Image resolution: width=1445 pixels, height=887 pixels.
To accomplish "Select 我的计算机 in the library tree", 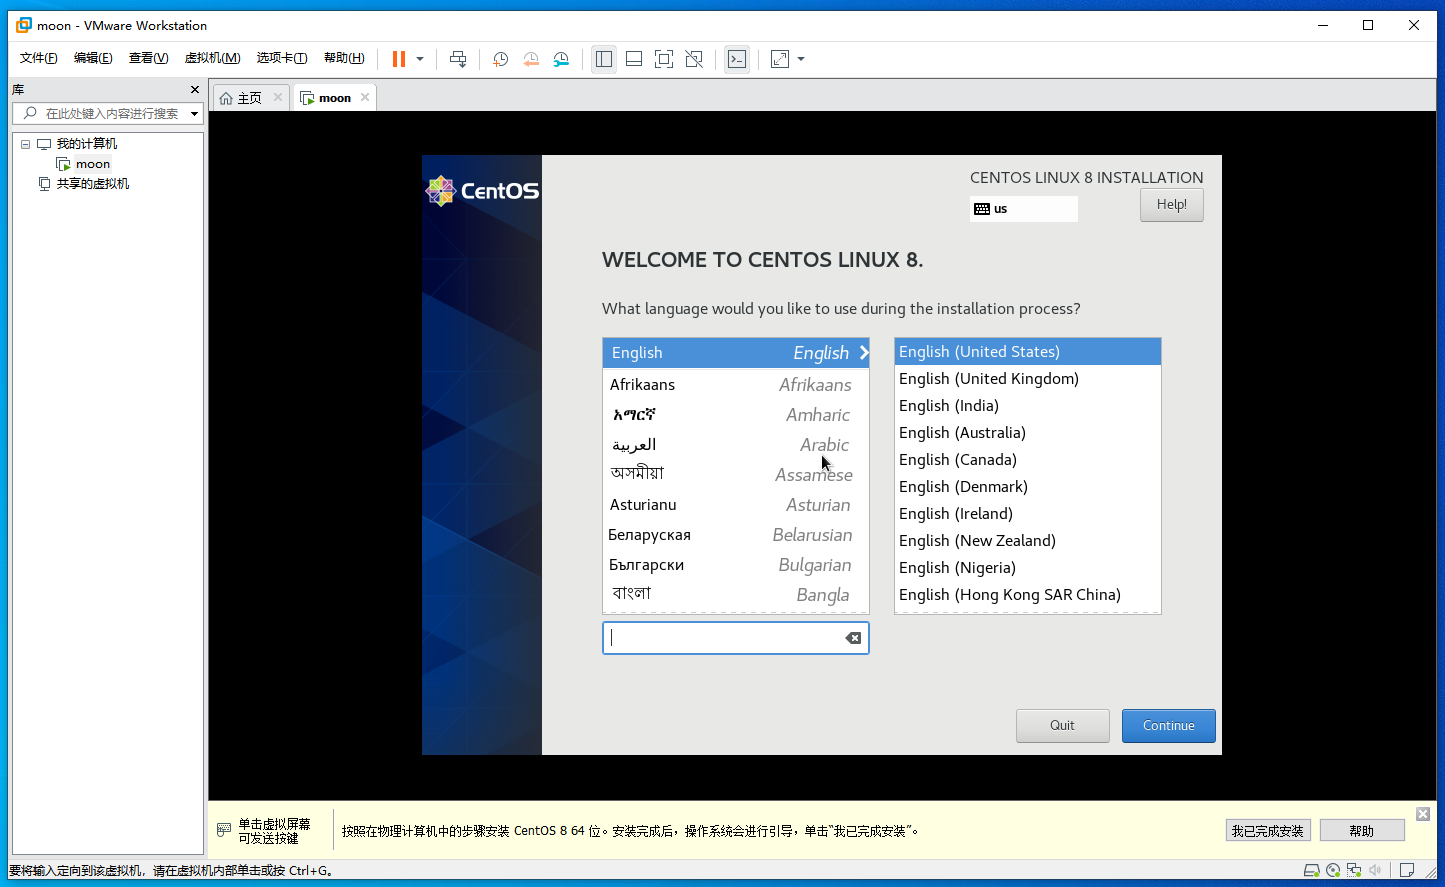I will [x=86, y=144].
